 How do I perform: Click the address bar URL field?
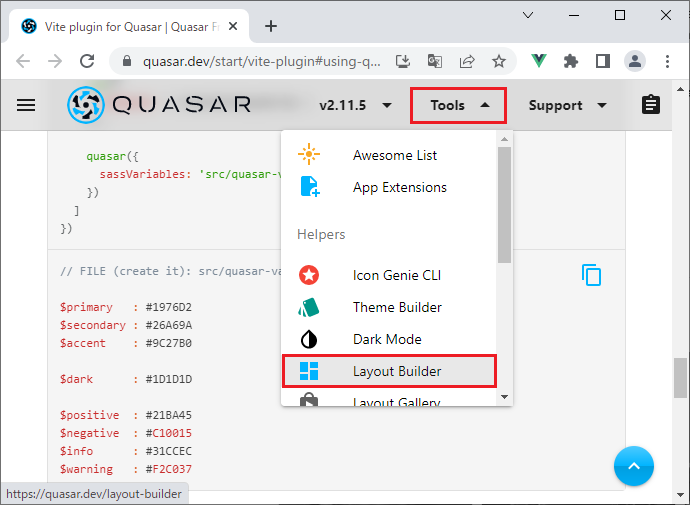[262, 61]
